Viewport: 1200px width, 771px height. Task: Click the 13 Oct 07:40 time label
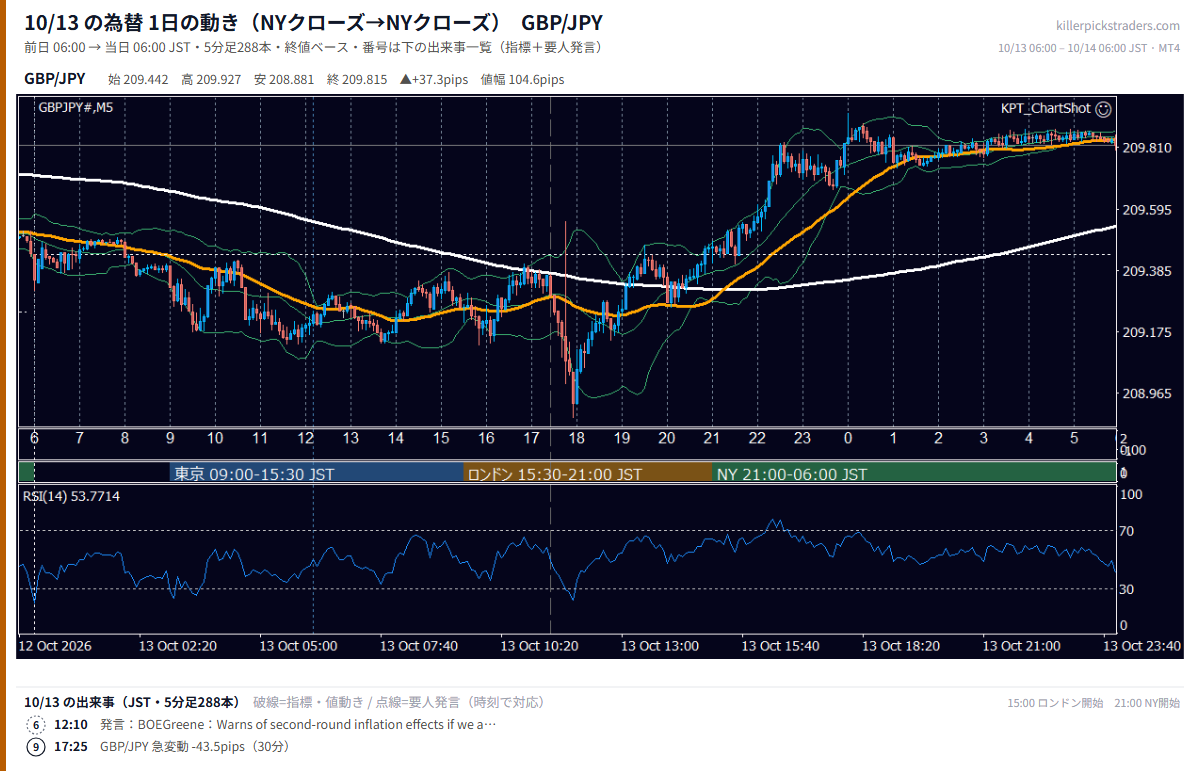tap(419, 646)
